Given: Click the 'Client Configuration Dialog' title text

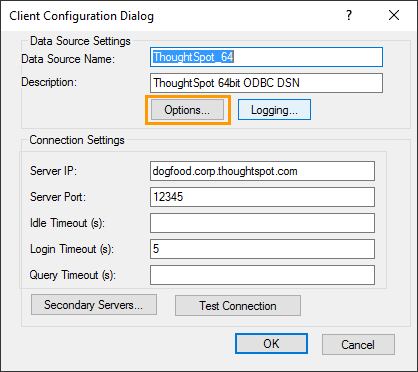Looking at the screenshot, I should 82,16.
